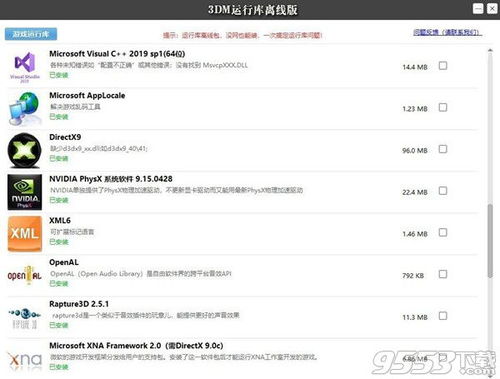Viewport: 500px width, 379px height.
Task: Minimize the 3DM runtime library window
Action: pyautogui.click(x=478, y=9)
